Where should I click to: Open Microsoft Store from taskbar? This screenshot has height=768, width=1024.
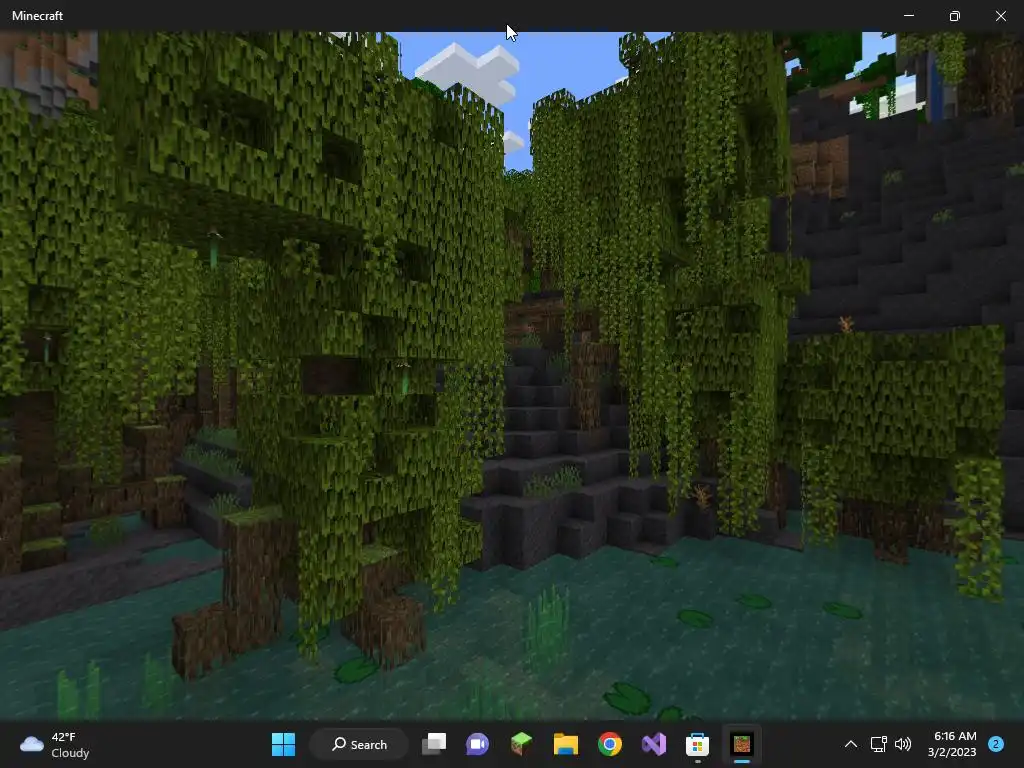tap(697, 744)
